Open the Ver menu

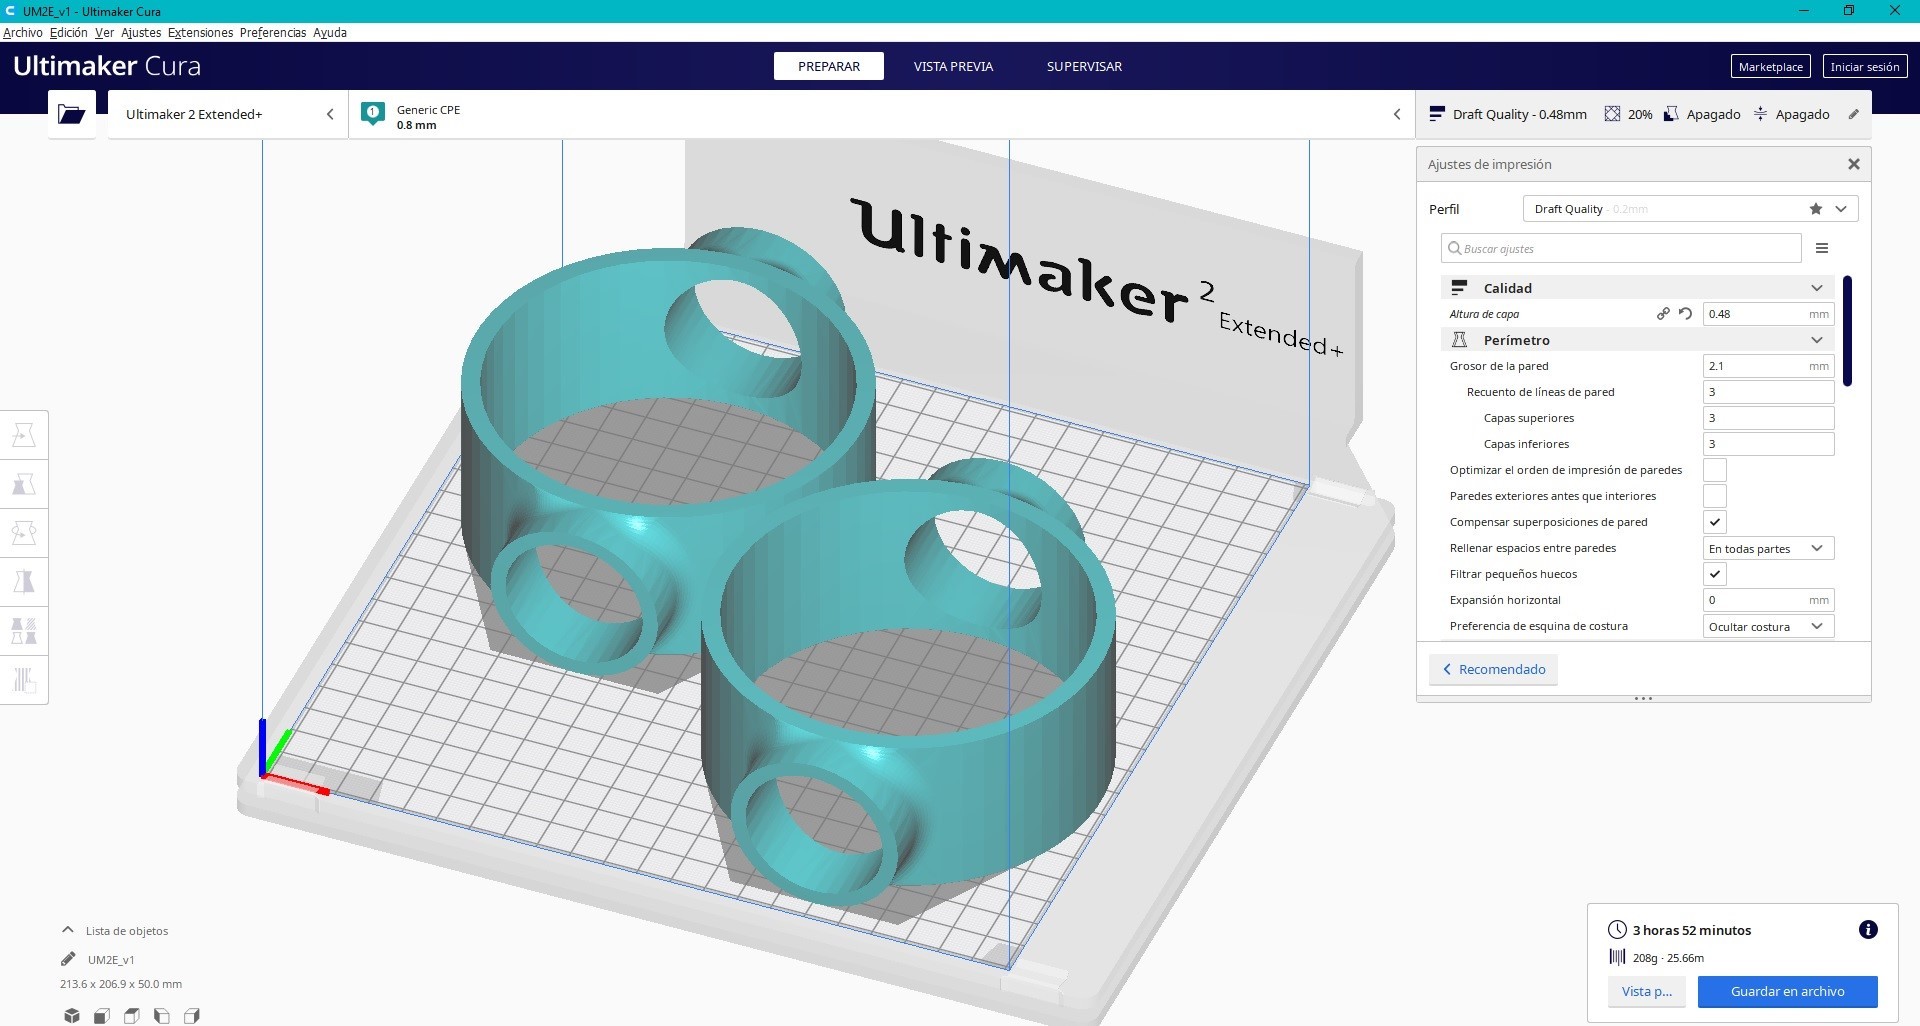104,32
